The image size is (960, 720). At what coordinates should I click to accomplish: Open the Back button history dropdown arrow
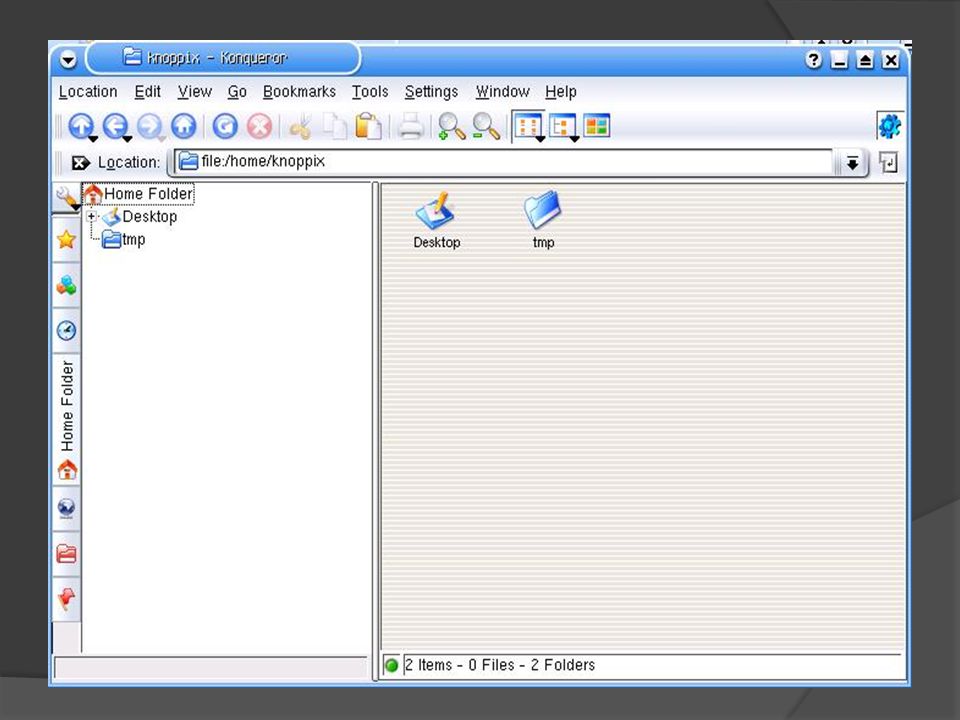[127, 139]
